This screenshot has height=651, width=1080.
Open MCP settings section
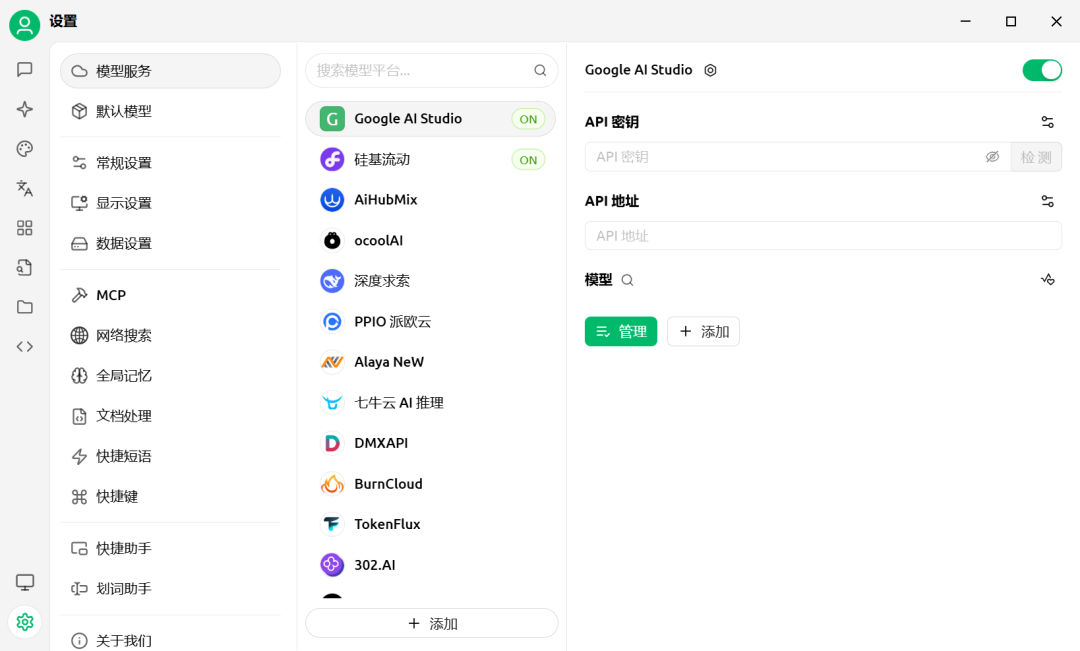click(x=170, y=295)
